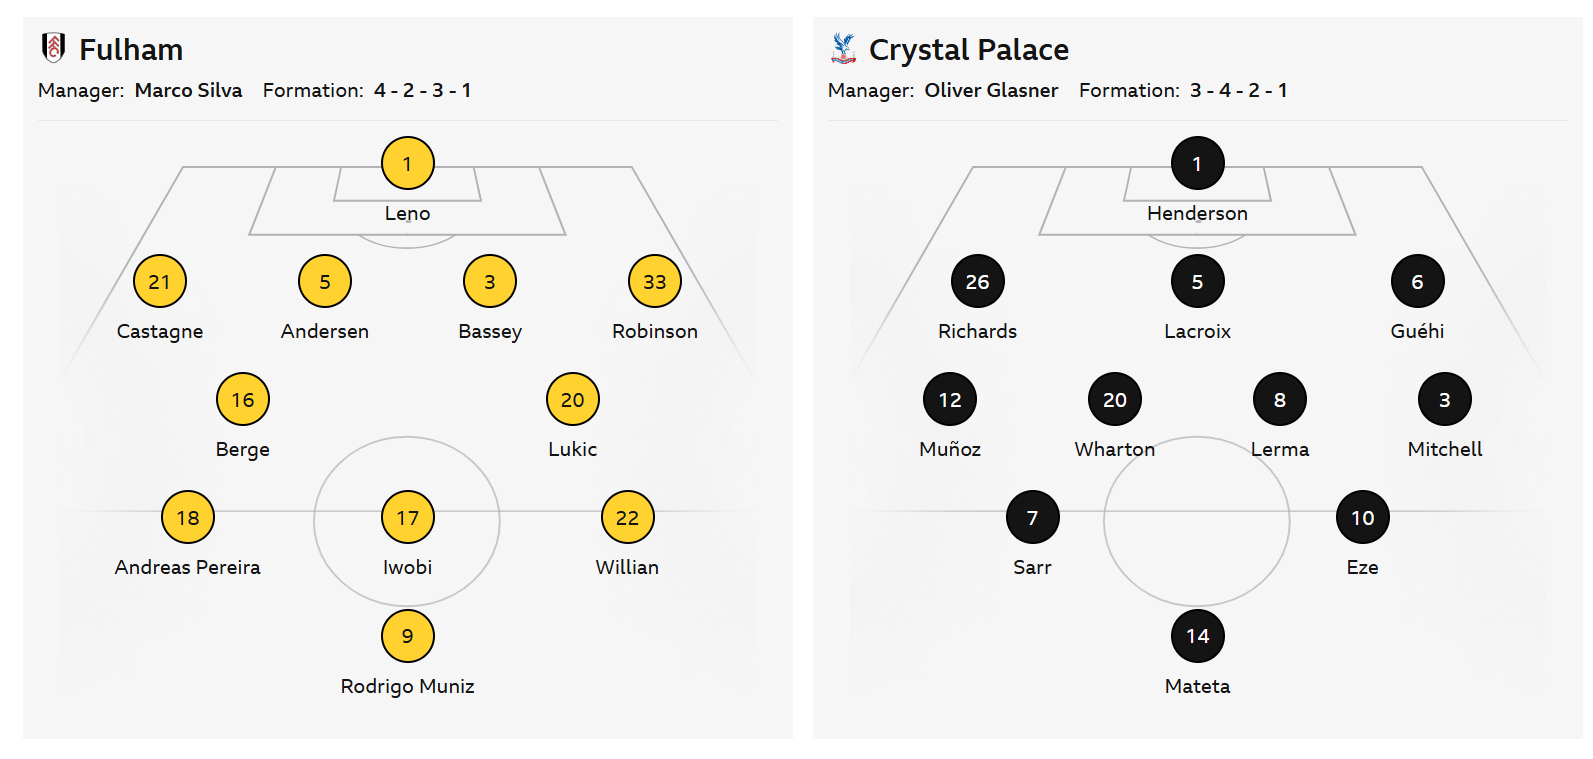Viewport: 1593px width, 759px height.
Task: Click the Fulham club crest icon
Action: tap(54, 47)
